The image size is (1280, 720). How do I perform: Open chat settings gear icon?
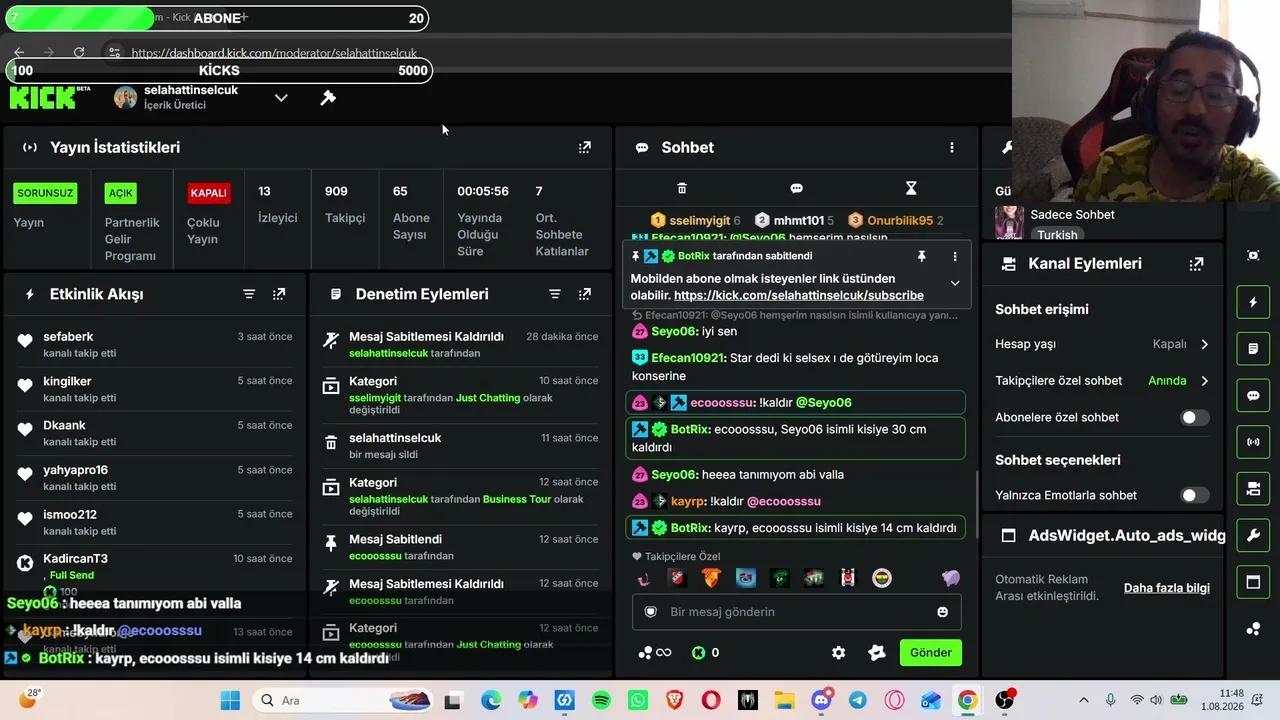(x=839, y=653)
